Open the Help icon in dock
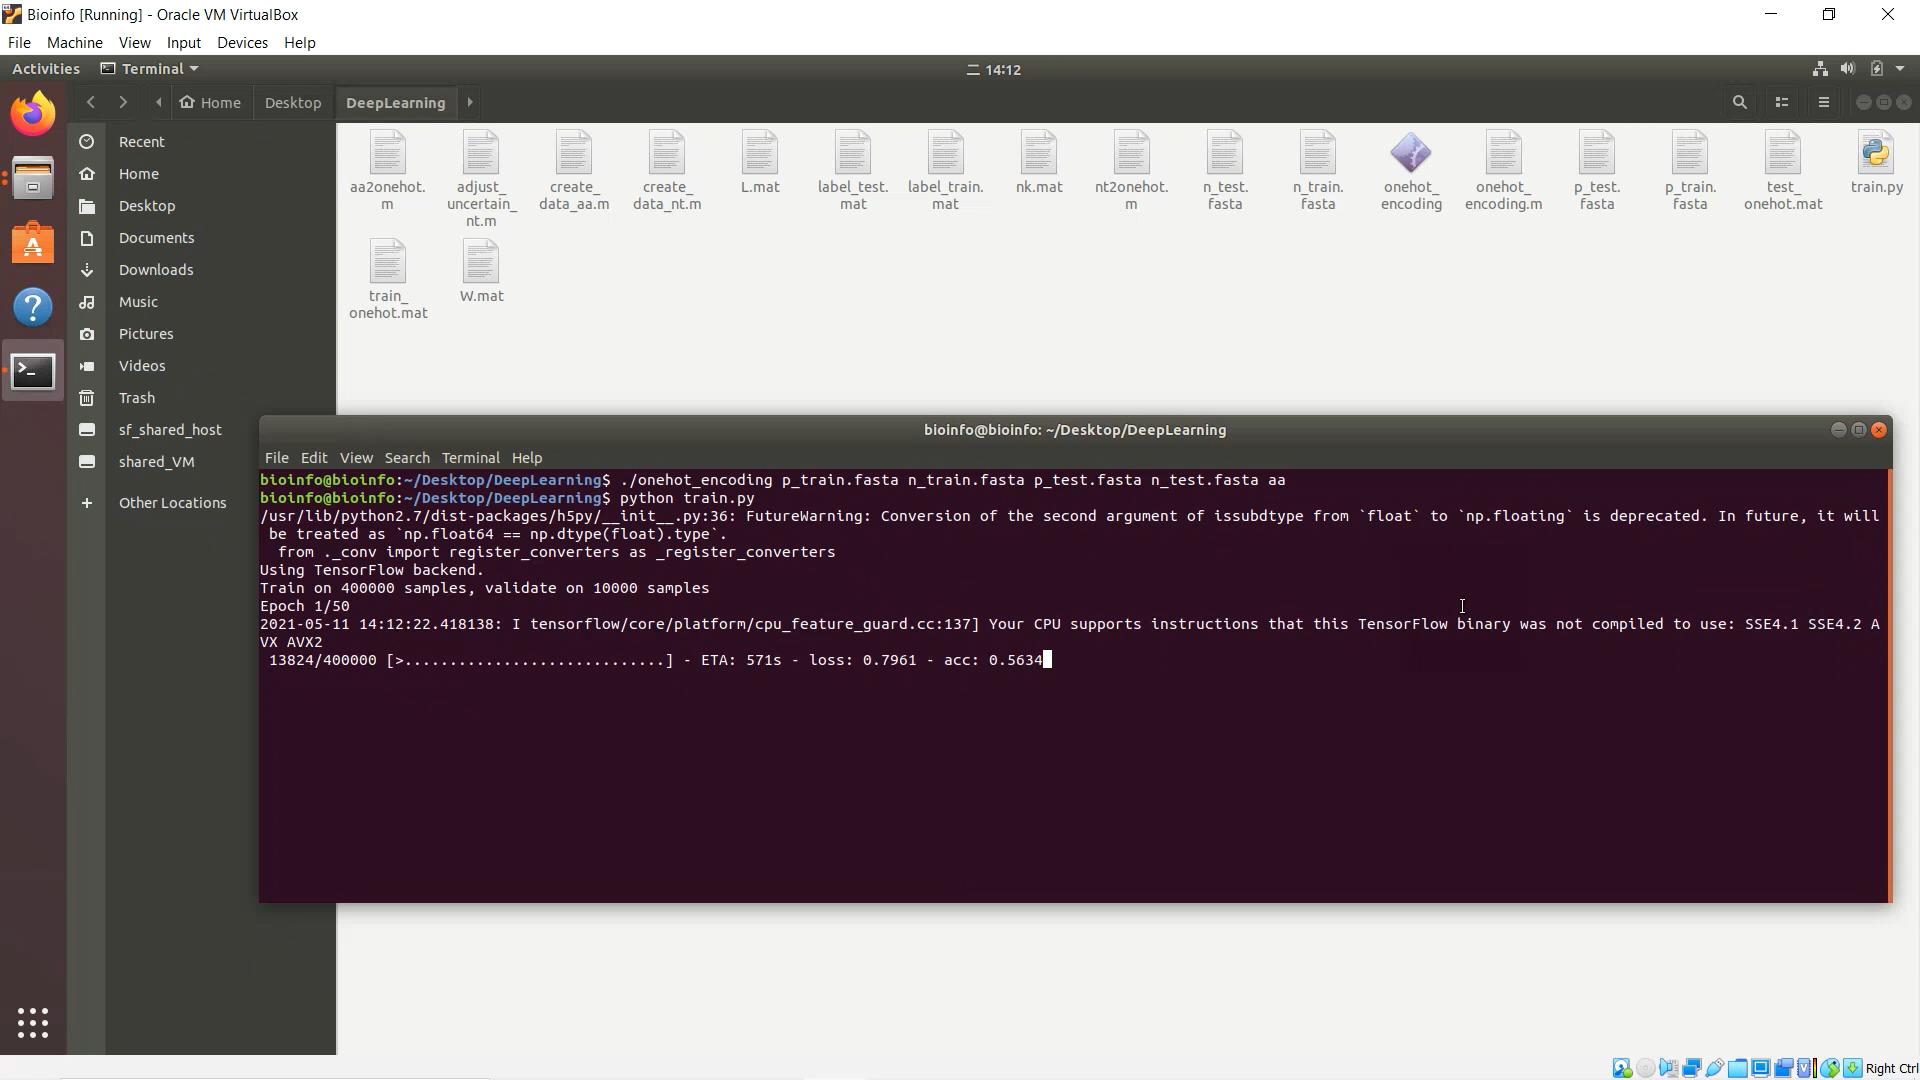The image size is (1920, 1080). pyautogui.click(x=33, y=307)
